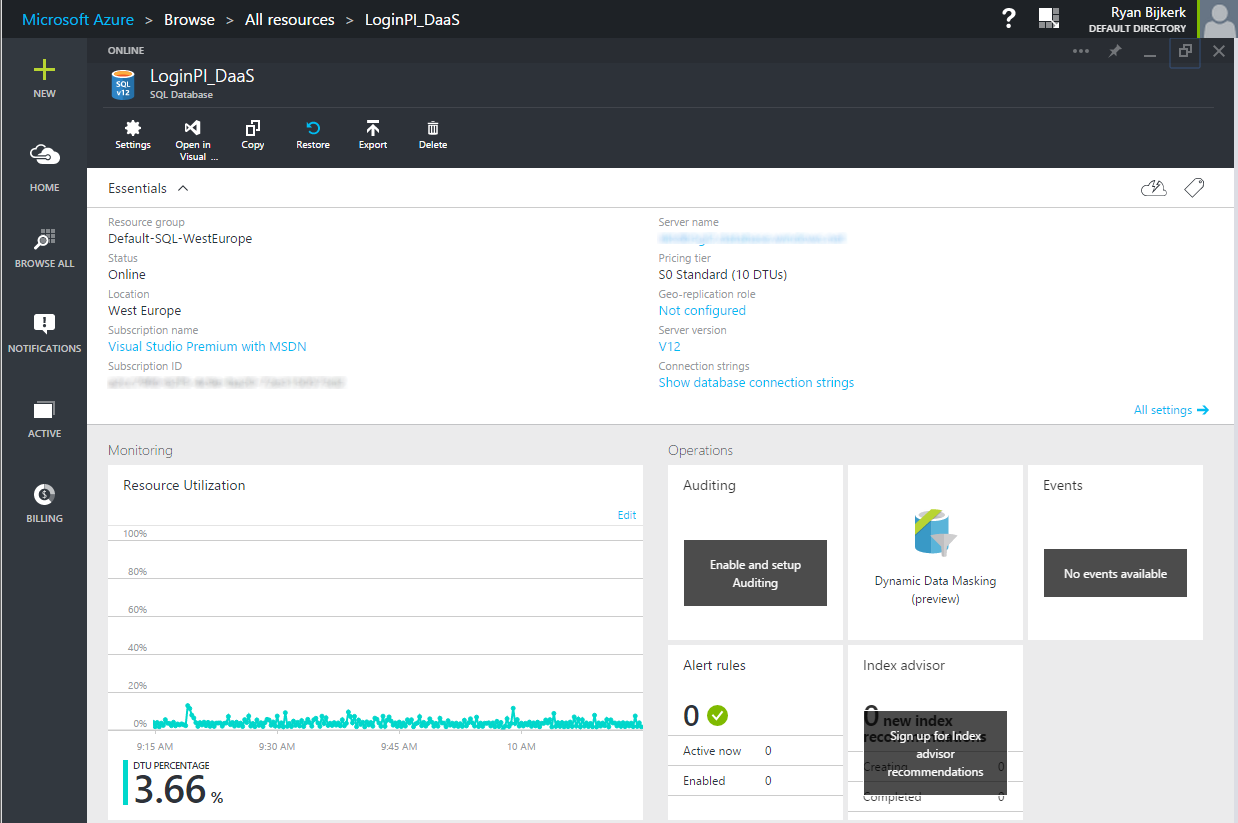This screenshot has width=1238, height=823.
Task: Open Visual Studio Premium with MSDN link
Action: (x=207, y=347)
